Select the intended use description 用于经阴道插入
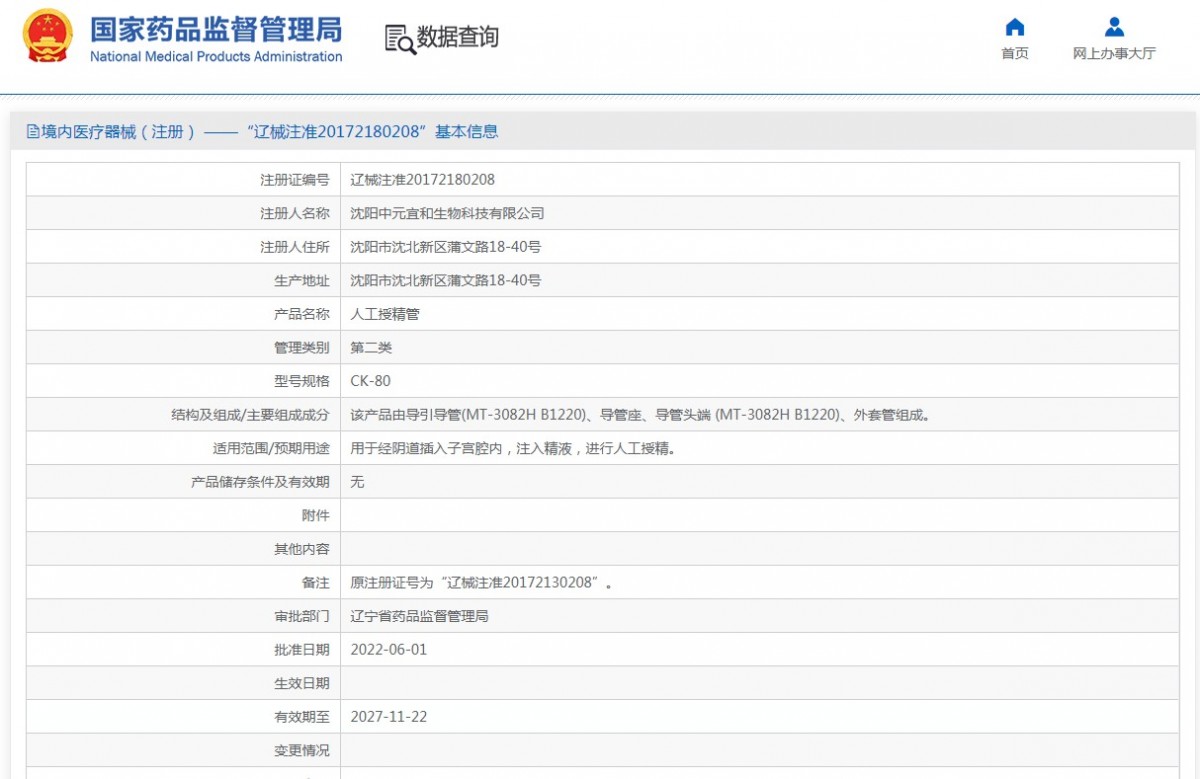Screen dimensions: 1200x779 pos(513,449)
